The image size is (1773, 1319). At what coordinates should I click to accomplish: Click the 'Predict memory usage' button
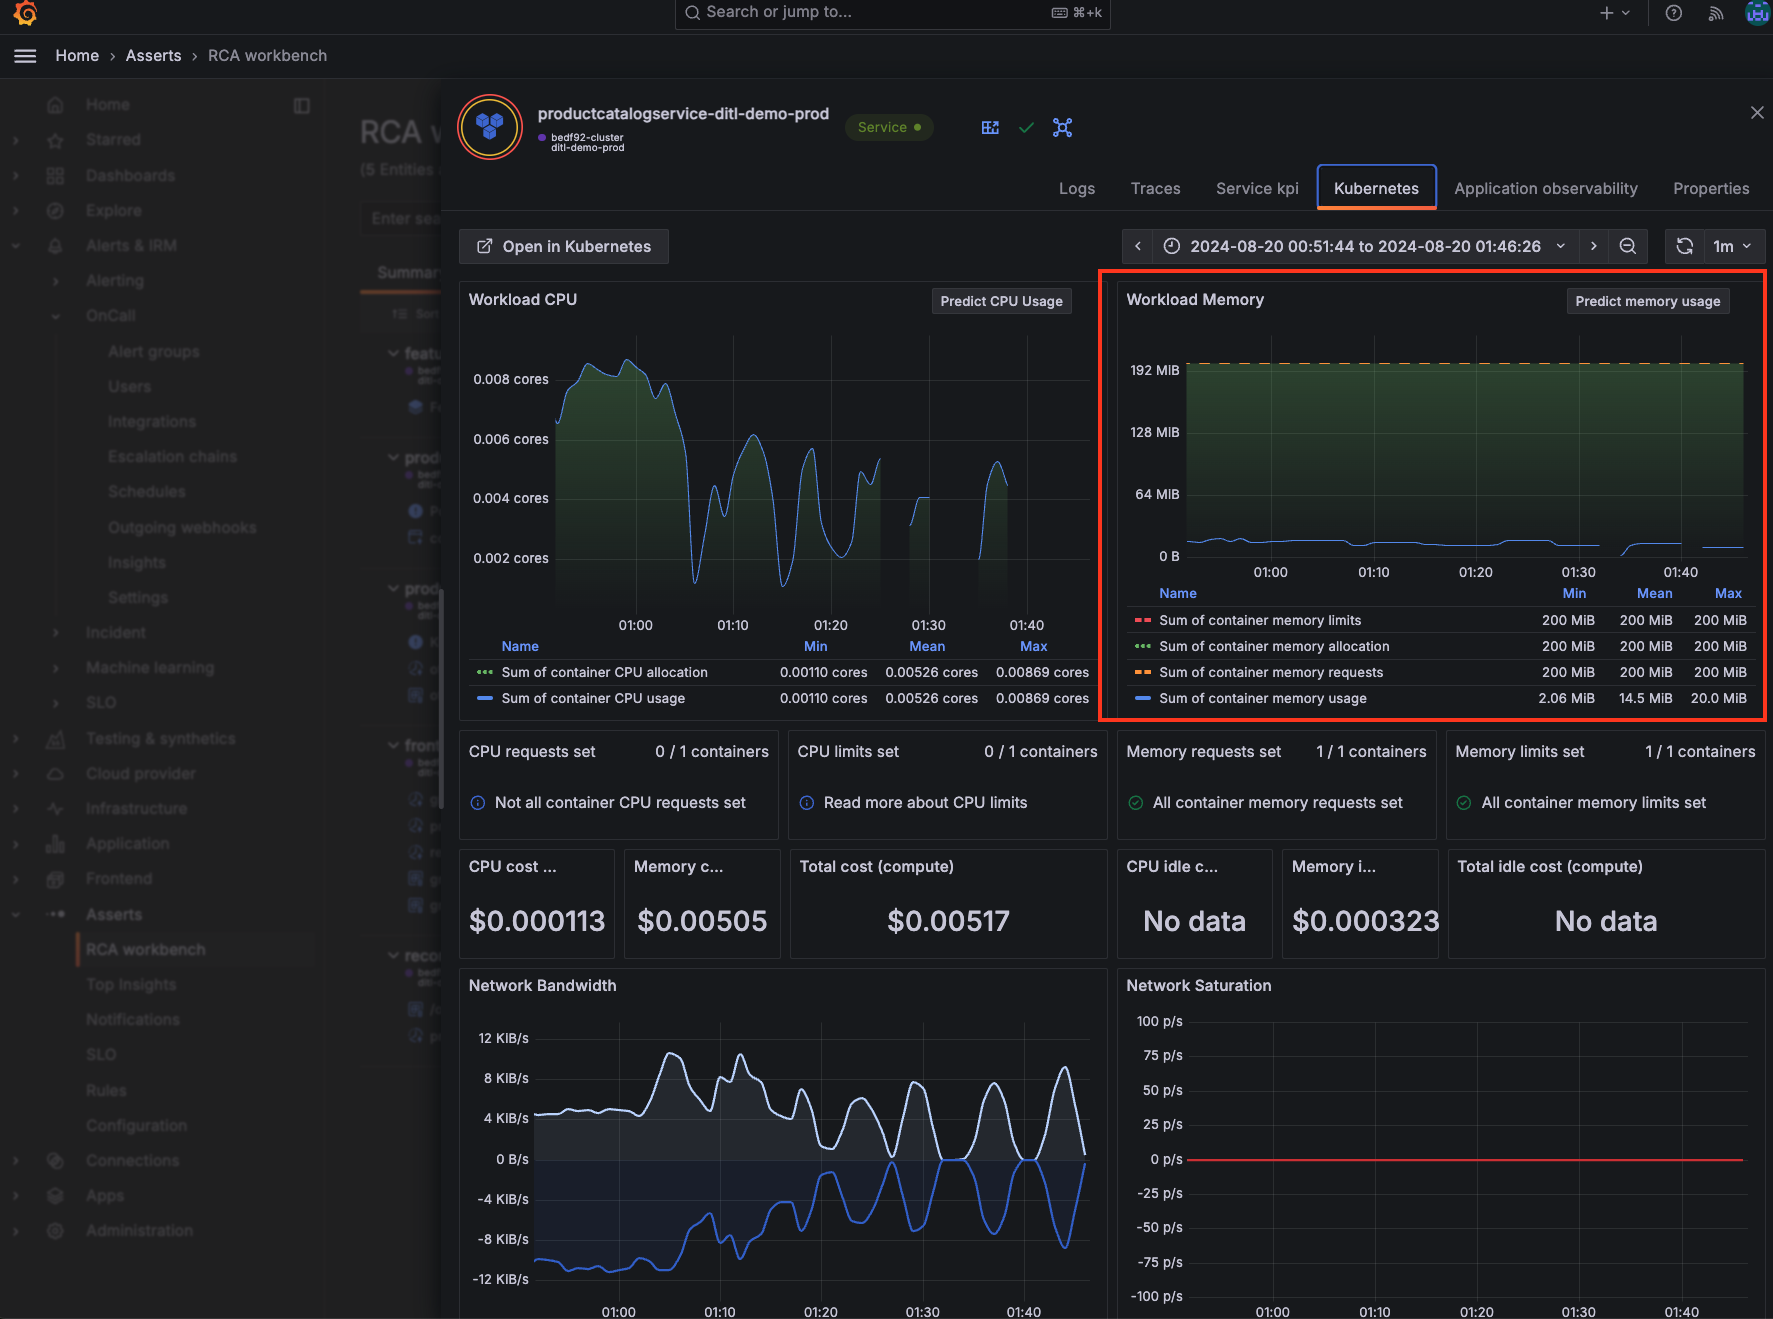1647,300
